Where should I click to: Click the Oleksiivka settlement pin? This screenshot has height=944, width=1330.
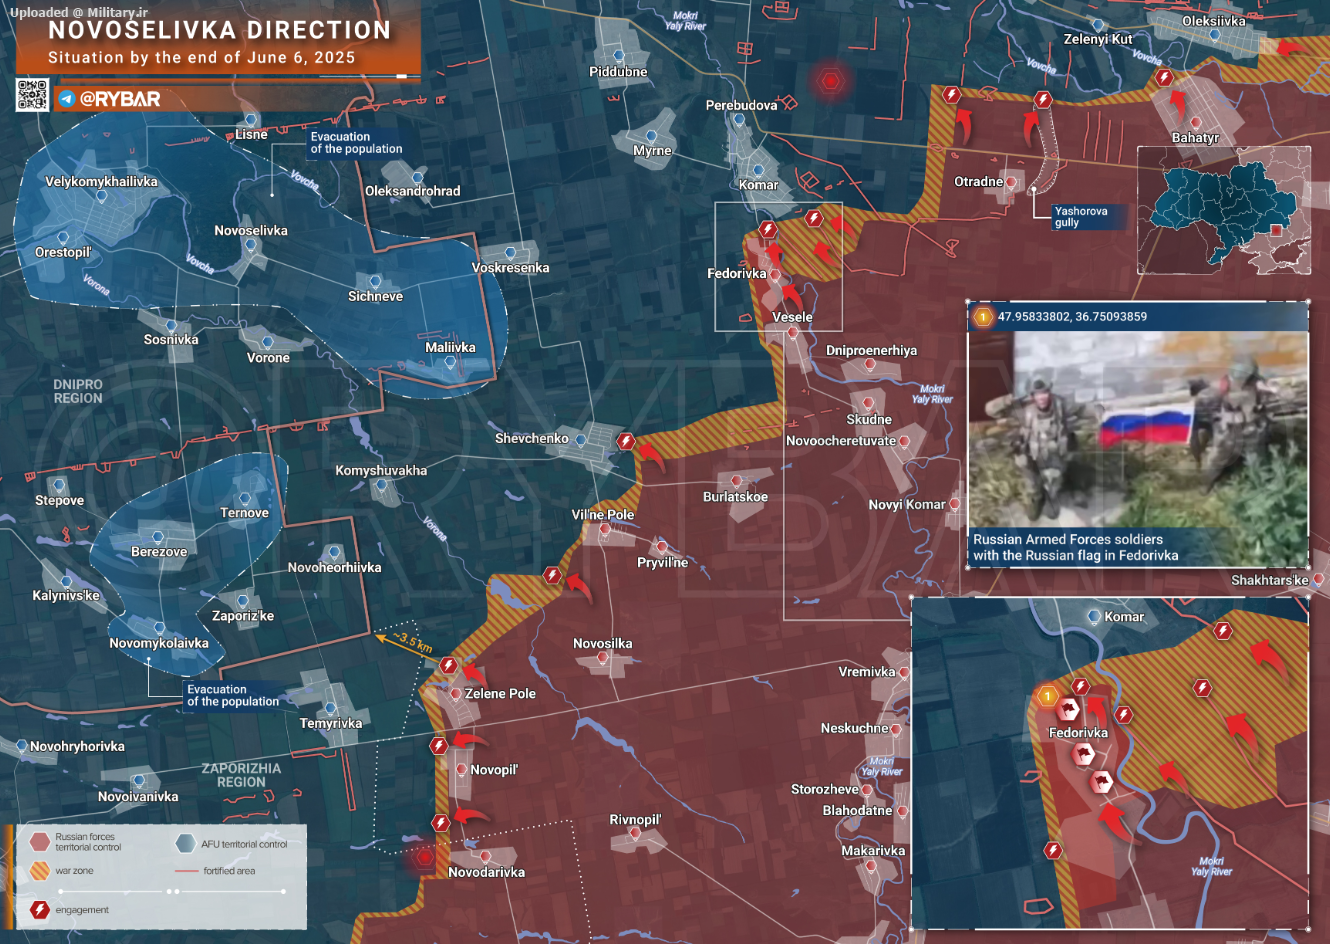(1215, 35)
